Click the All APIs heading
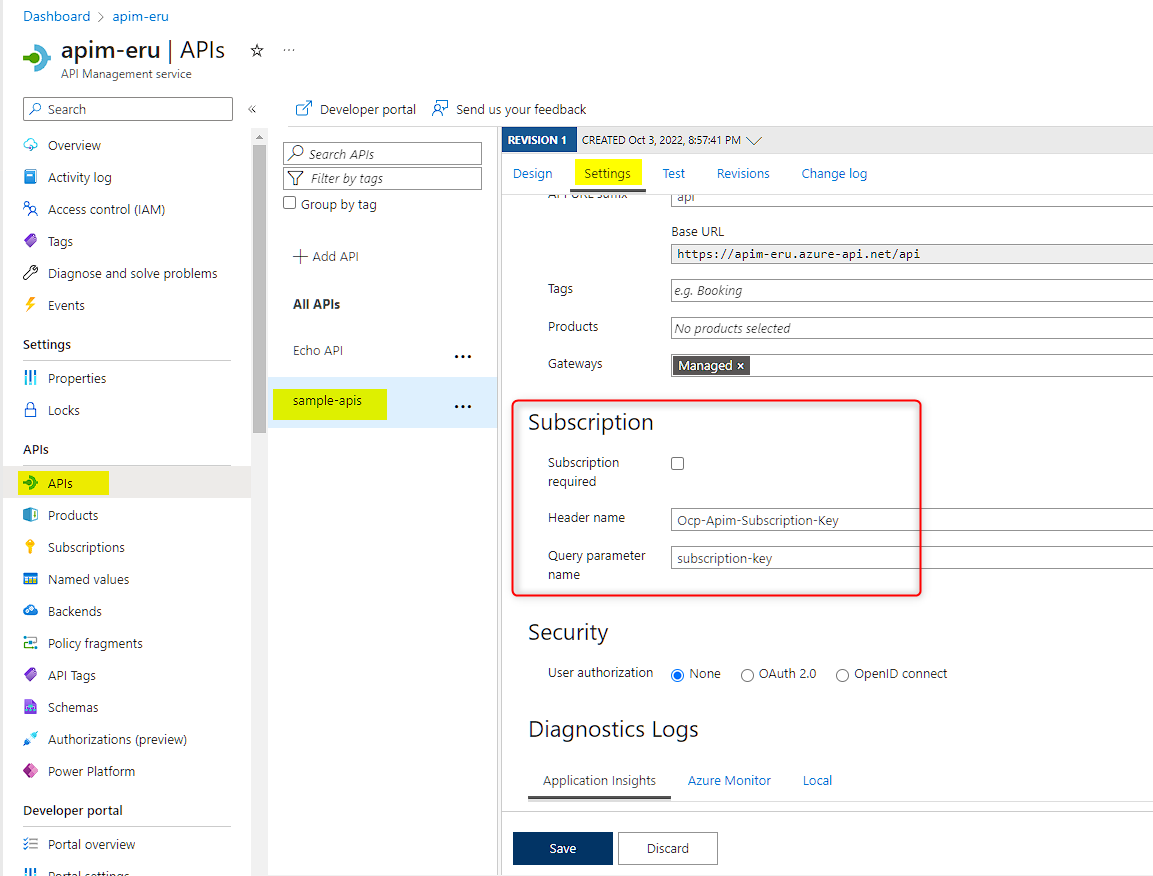The image size is (1153, 876). pyautogui.click(x=316, y=304)
